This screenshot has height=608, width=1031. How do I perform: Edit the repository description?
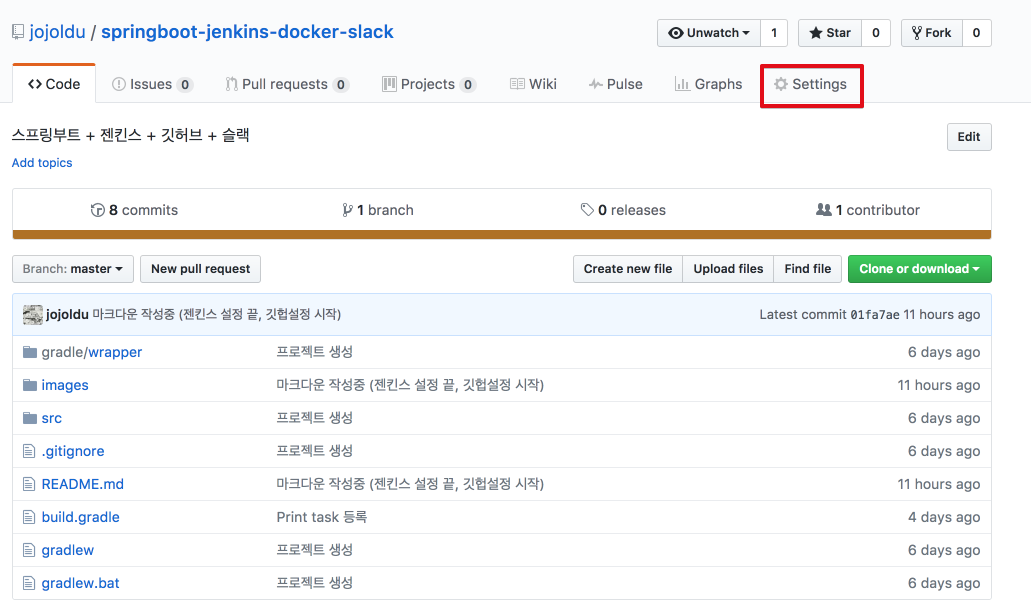[969, 137]
